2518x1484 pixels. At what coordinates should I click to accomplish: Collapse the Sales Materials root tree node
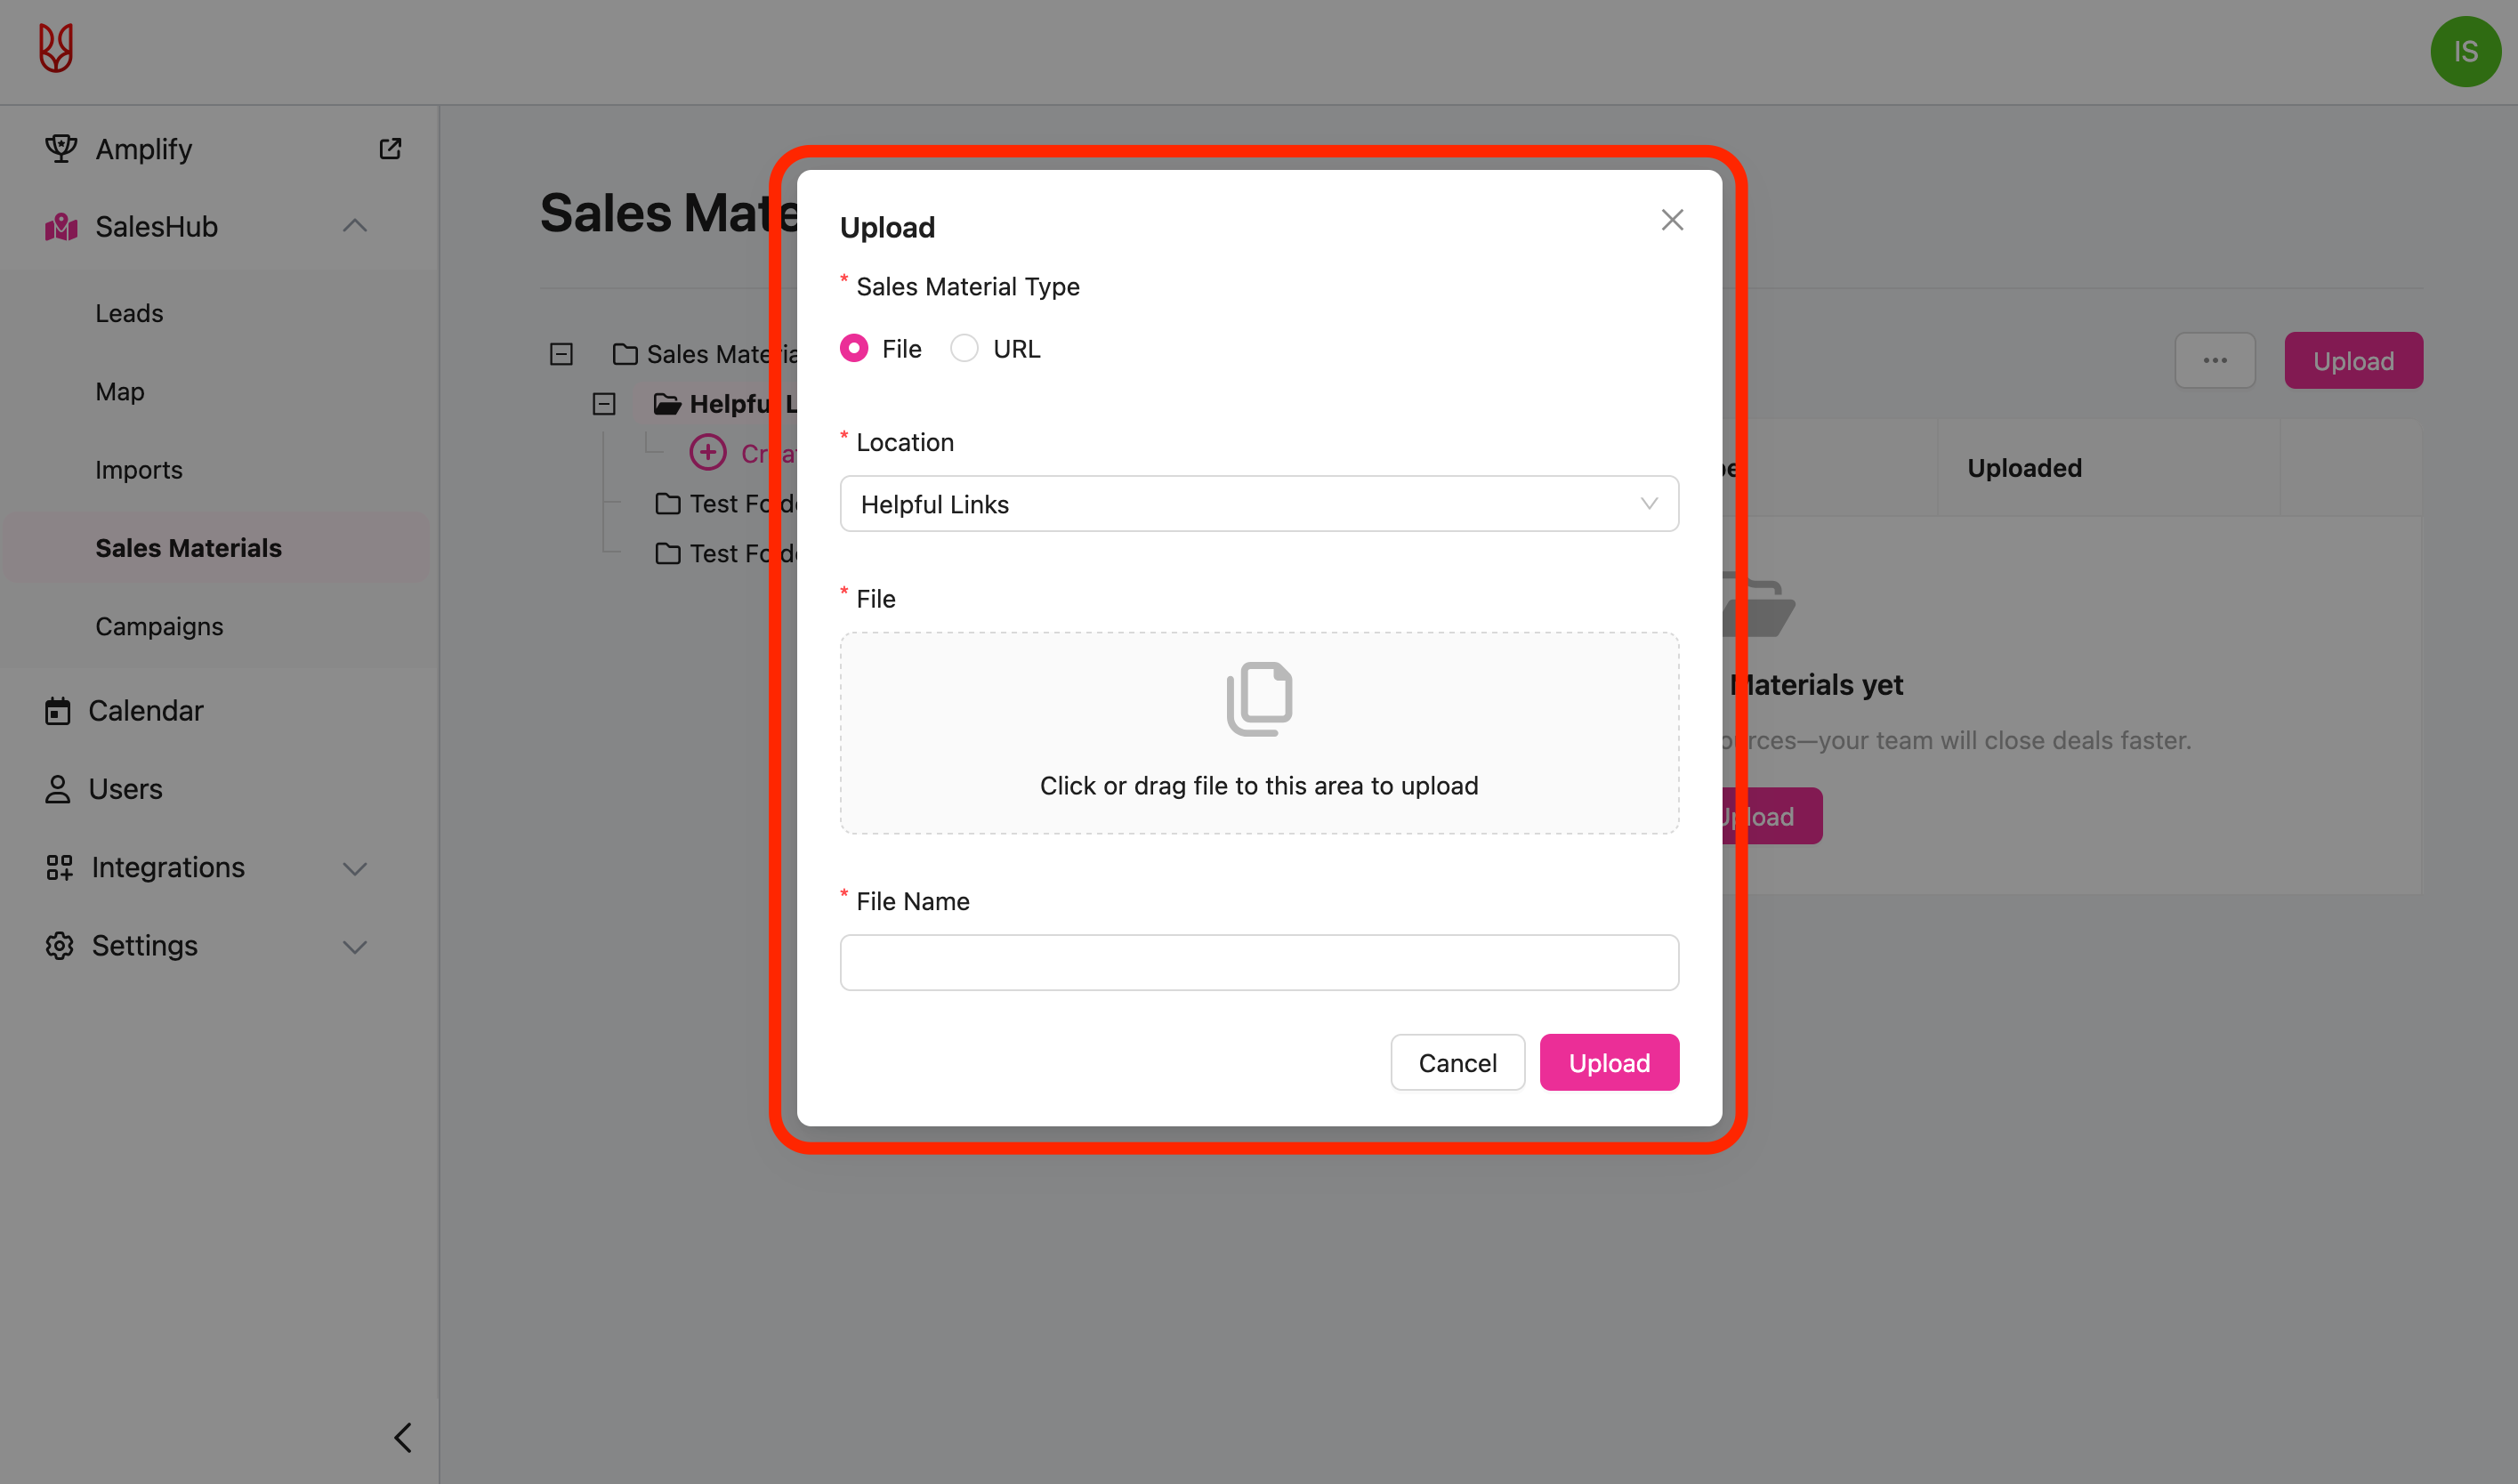pos(561,354)
